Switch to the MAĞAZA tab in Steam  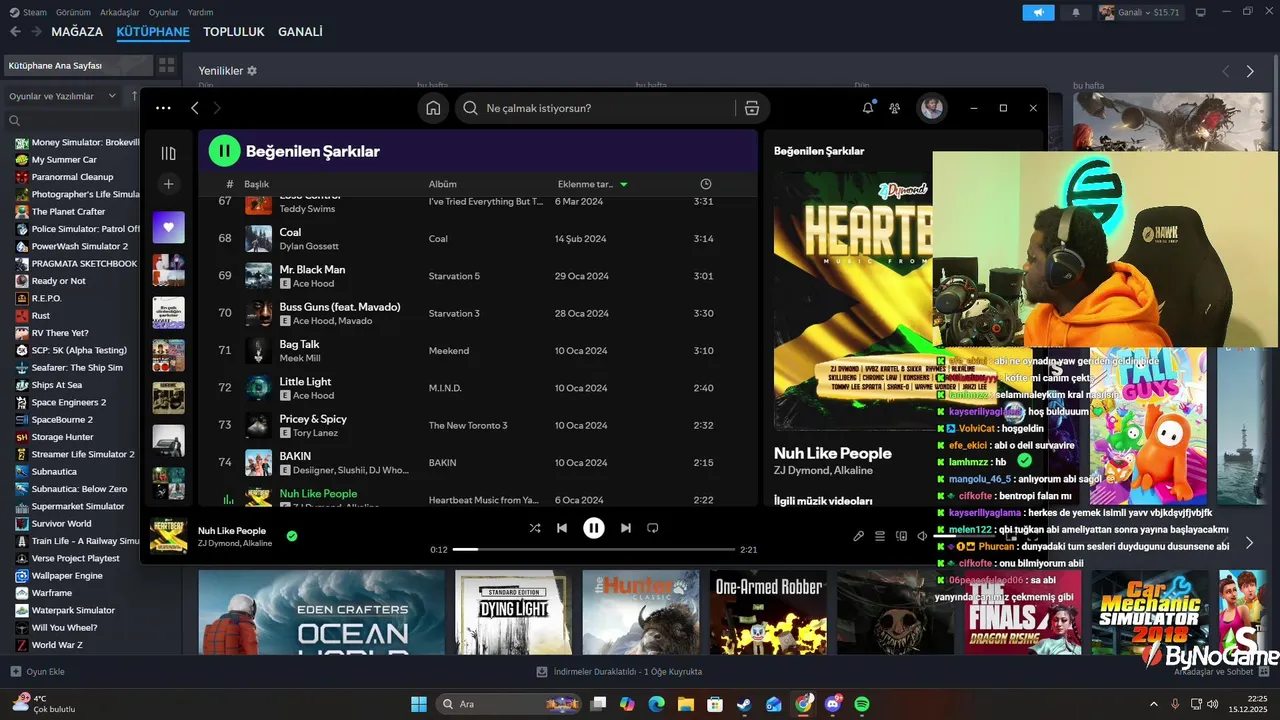point(77,32)
